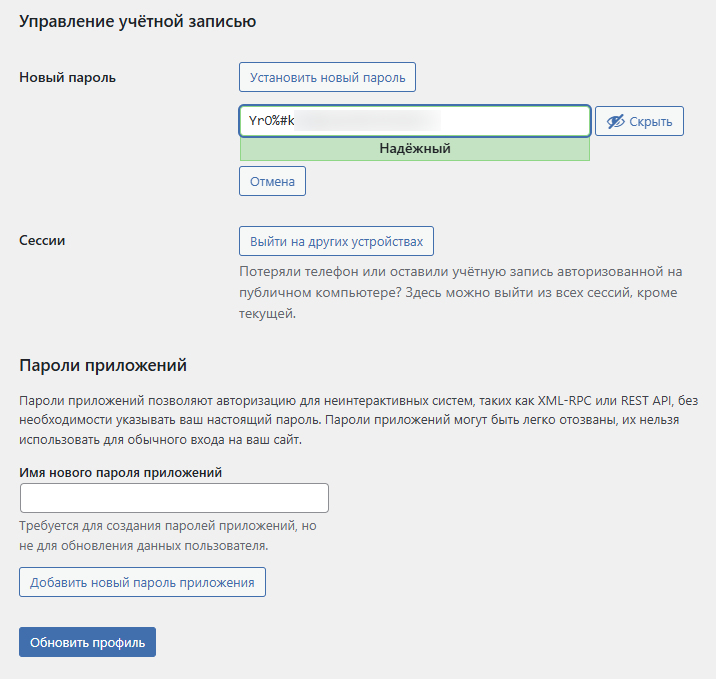Click the 'Управление учётной записью' heading
Image resolution: width=716 pixels, height=679 pixels.
pos(137,20)
